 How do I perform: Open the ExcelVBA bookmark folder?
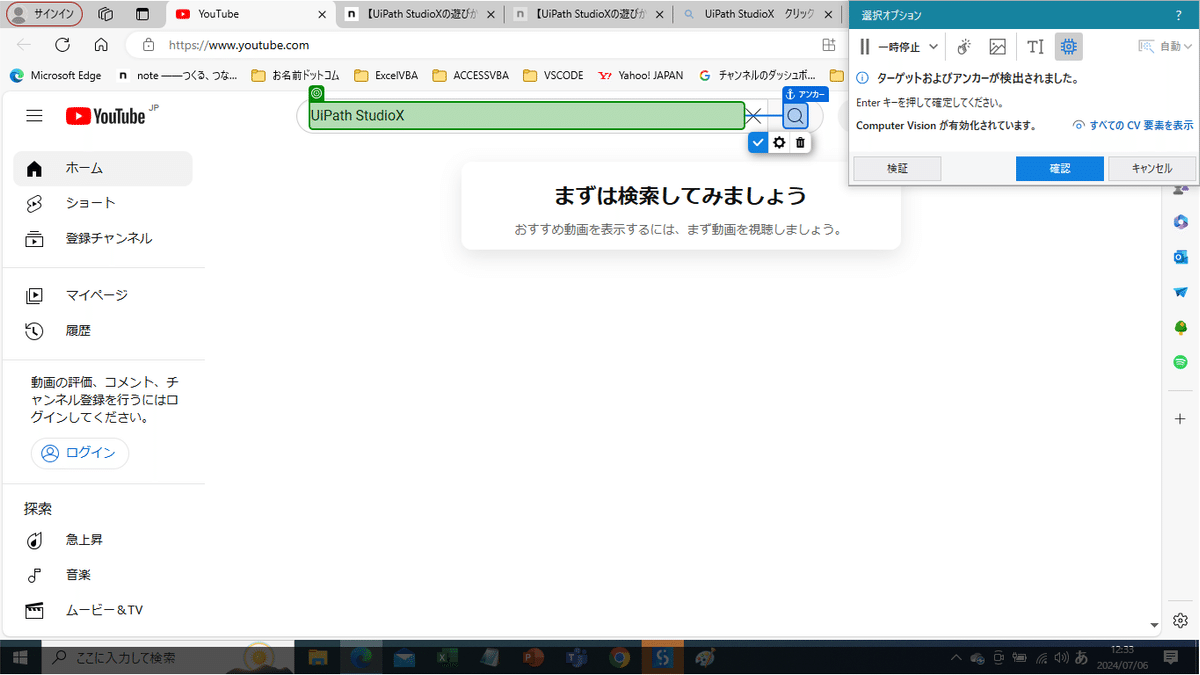387,75
